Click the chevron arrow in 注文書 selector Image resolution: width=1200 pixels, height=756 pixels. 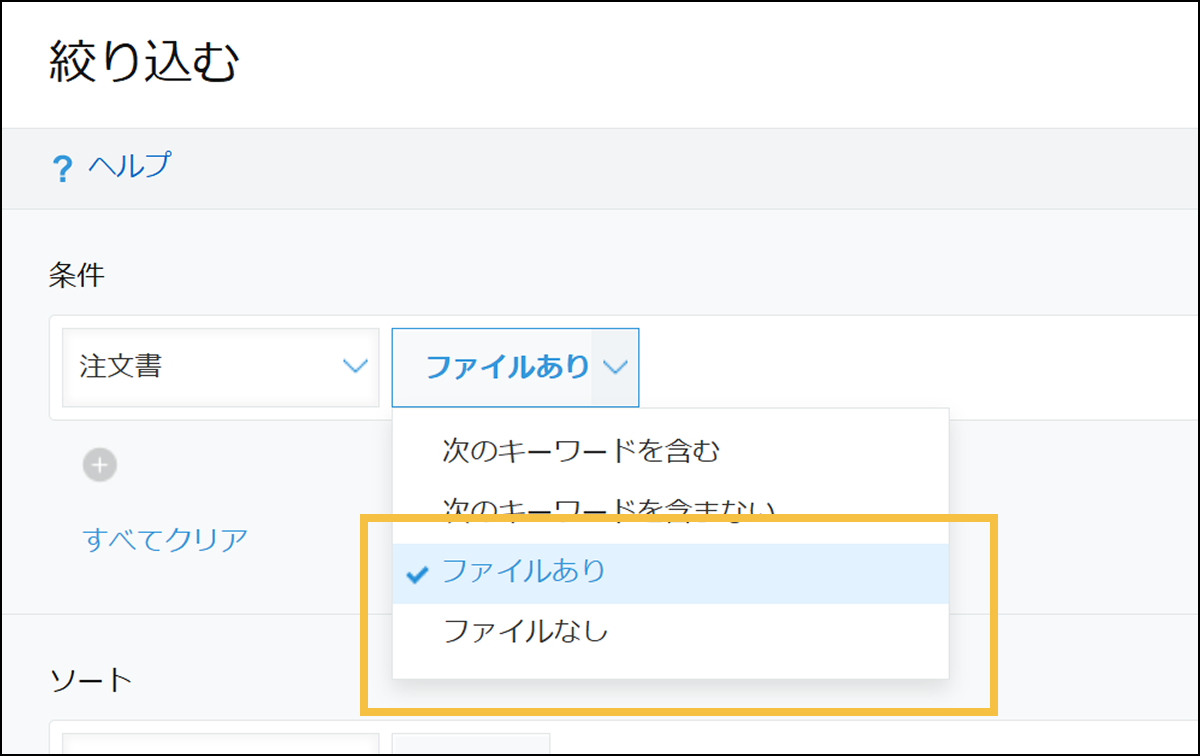tap(355, 368)
